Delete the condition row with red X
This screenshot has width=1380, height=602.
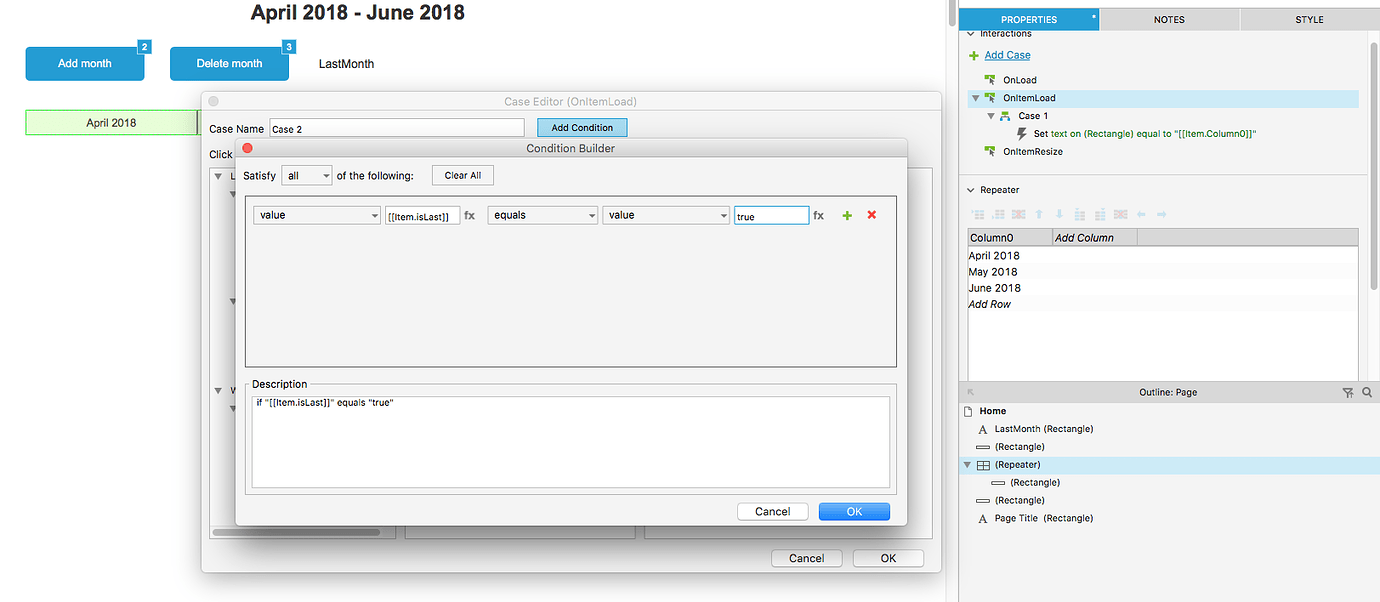click(871, 215)
